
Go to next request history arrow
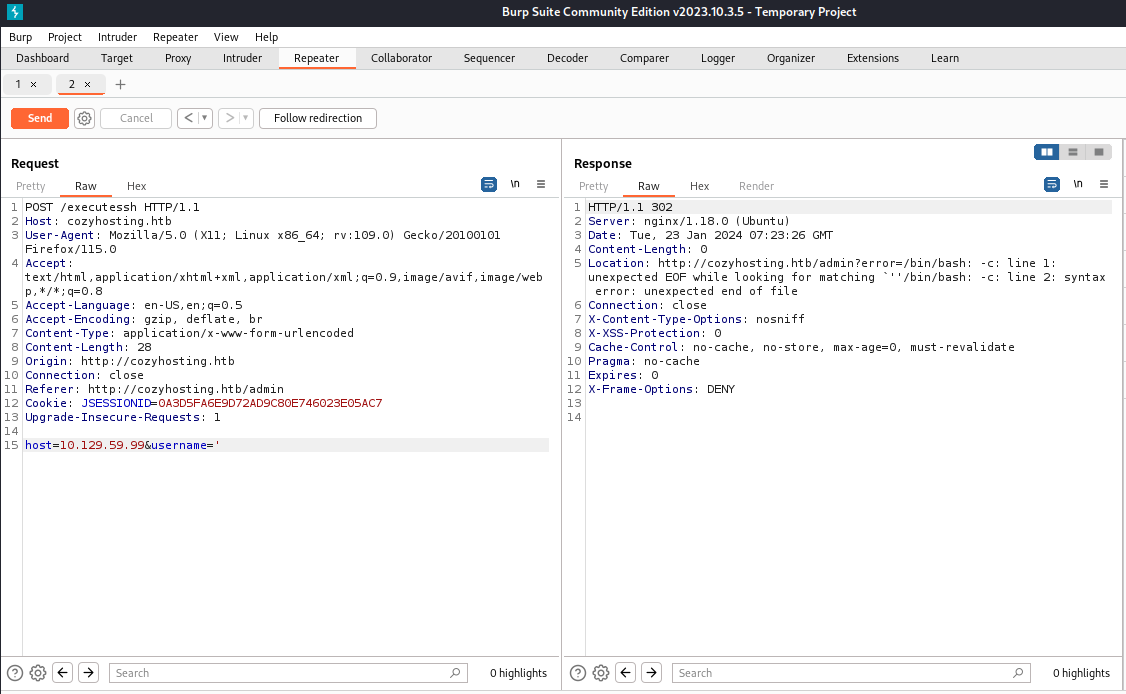(x=230, y=118)
